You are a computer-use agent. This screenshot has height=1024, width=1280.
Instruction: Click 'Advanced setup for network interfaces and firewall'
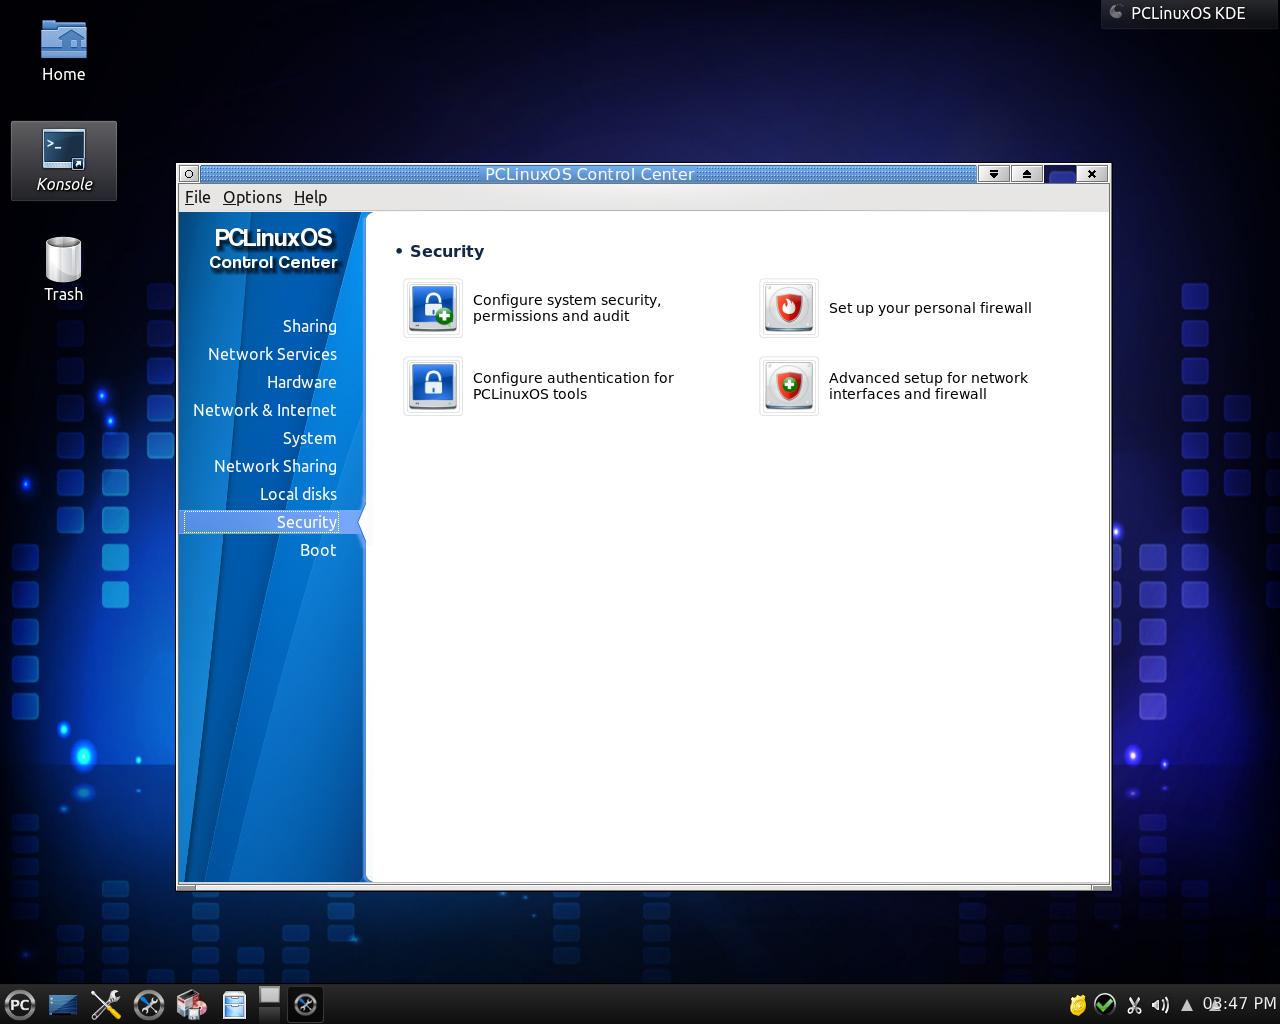928,386
